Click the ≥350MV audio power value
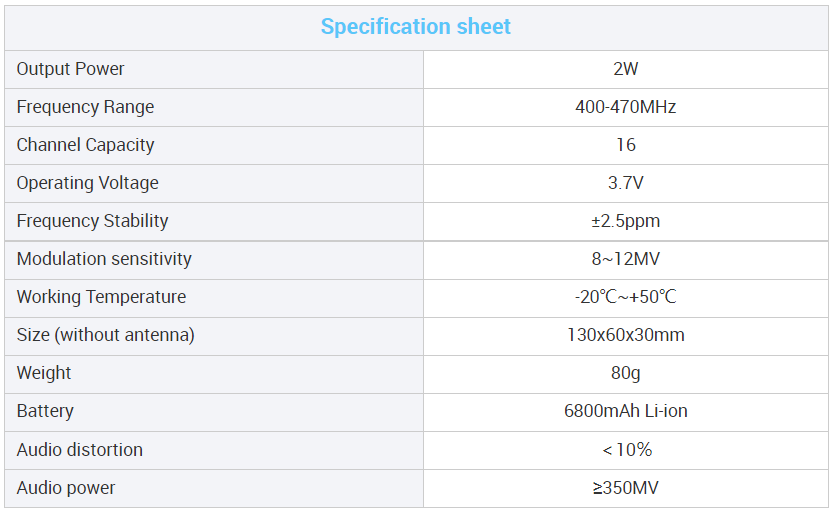Viewport: 832px width, 512px height. coord(626,488)
